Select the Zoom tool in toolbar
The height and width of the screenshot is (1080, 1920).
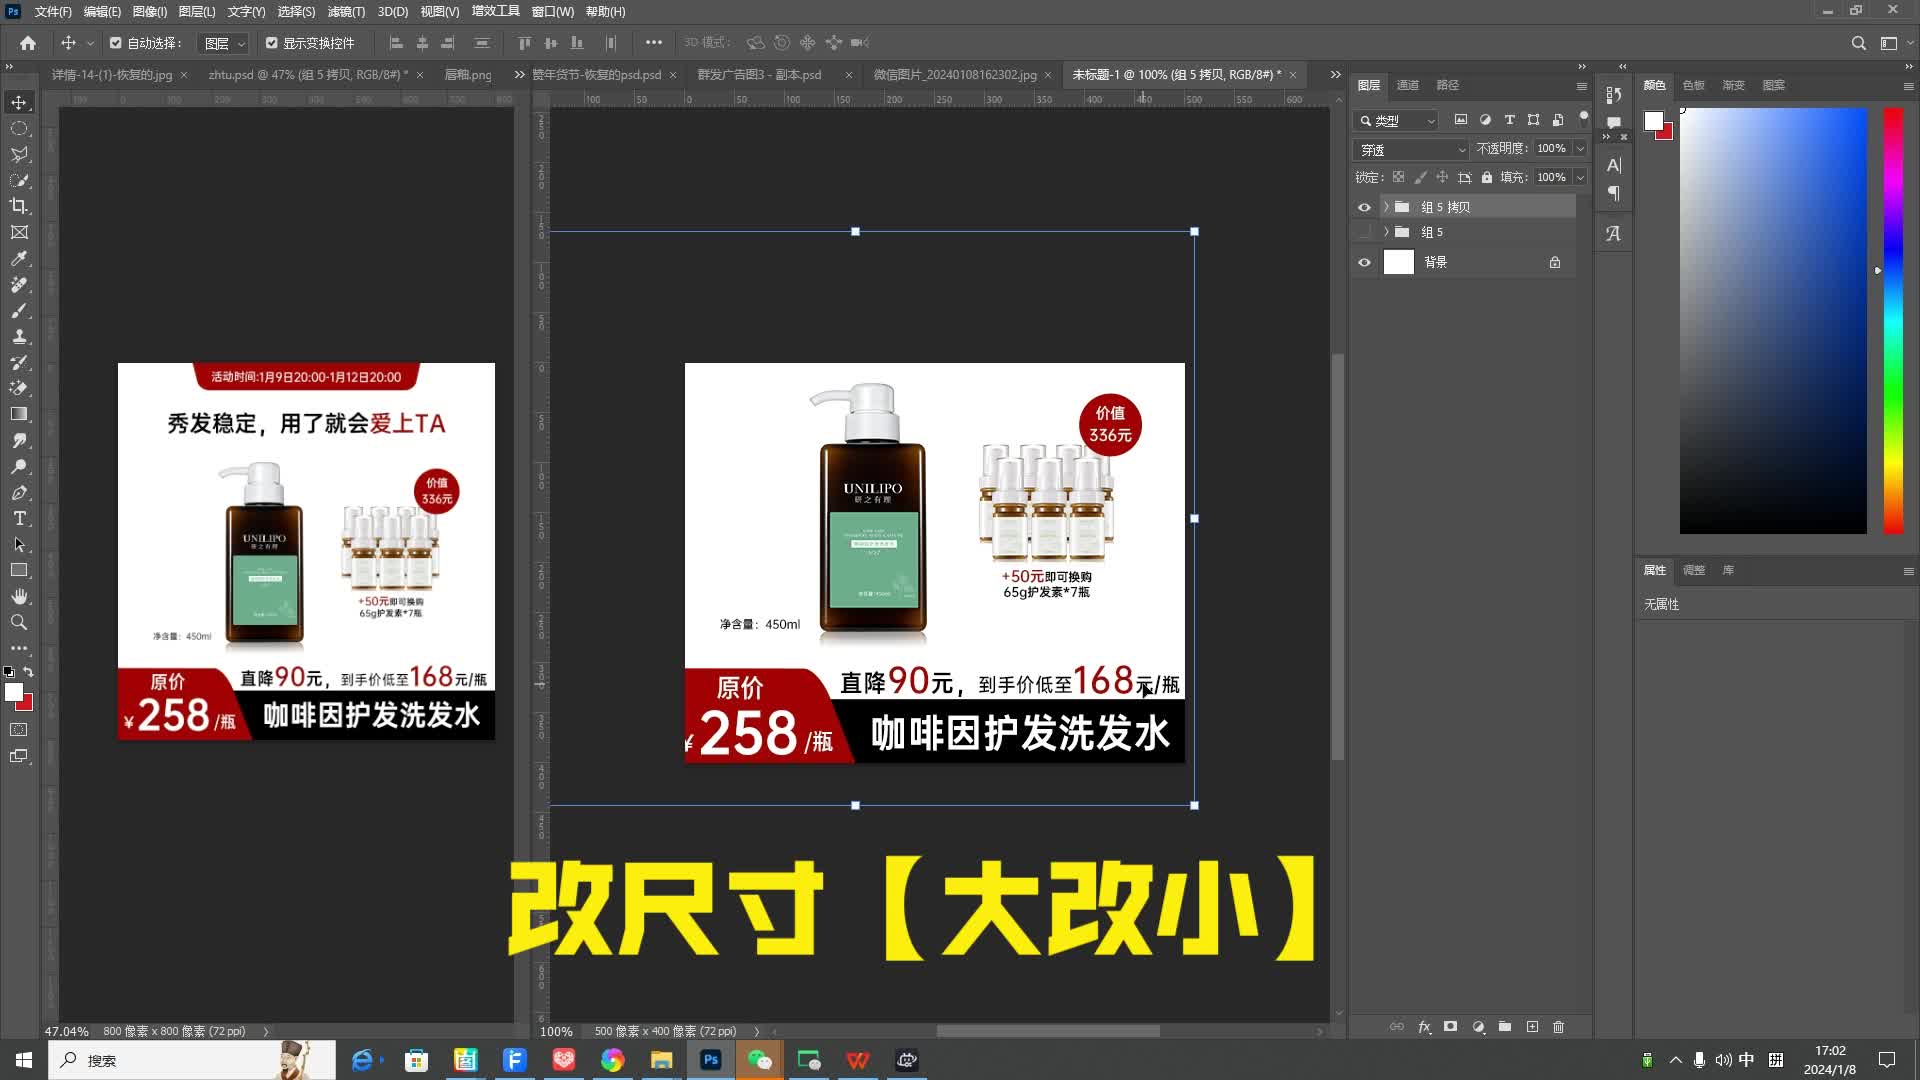click(x=19, y=622)
